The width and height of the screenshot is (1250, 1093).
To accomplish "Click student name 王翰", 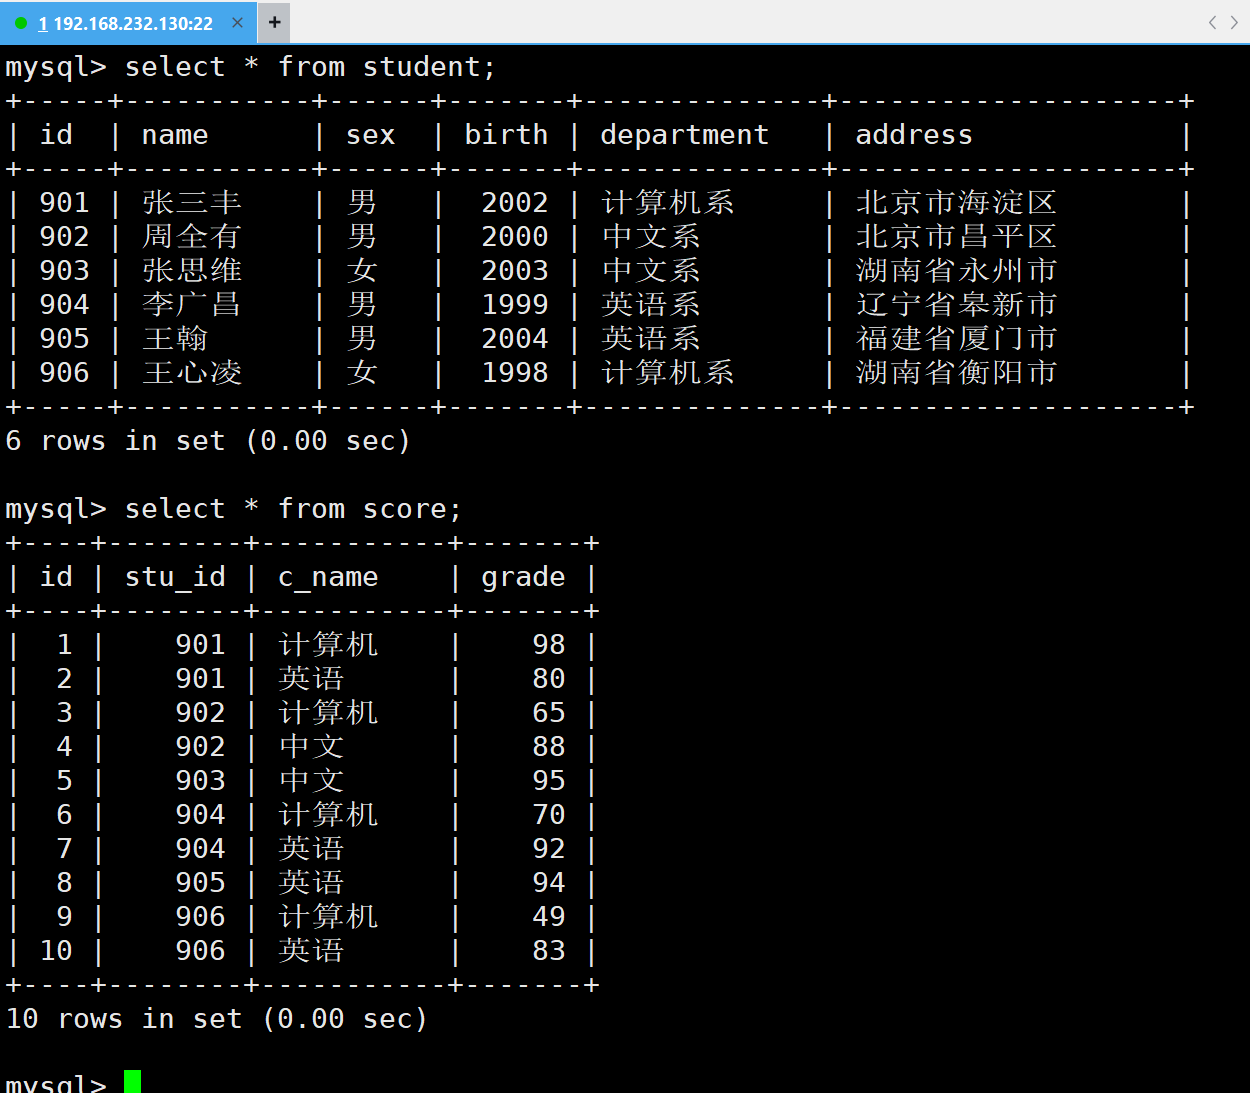I will click(175, 338).
